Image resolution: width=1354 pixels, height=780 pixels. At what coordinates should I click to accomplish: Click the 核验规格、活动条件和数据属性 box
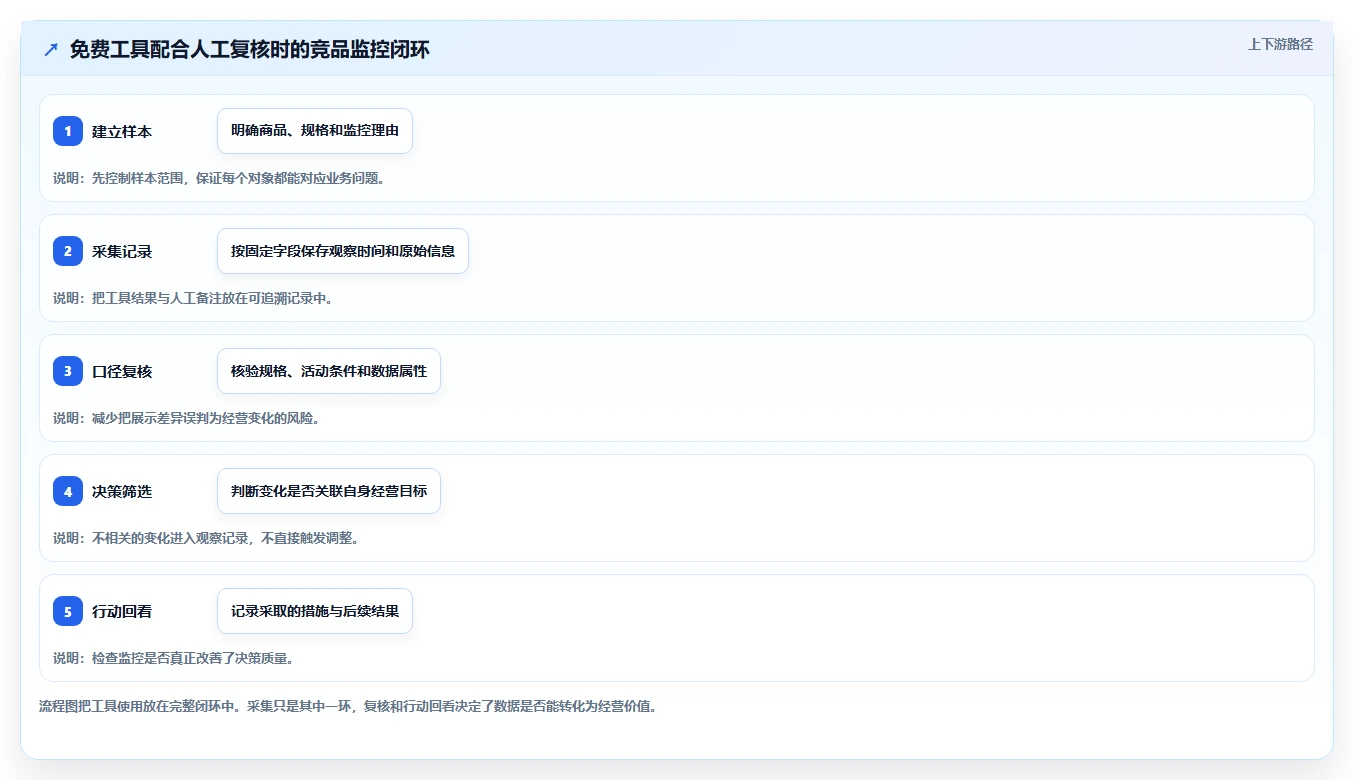(x=329, y=371)
